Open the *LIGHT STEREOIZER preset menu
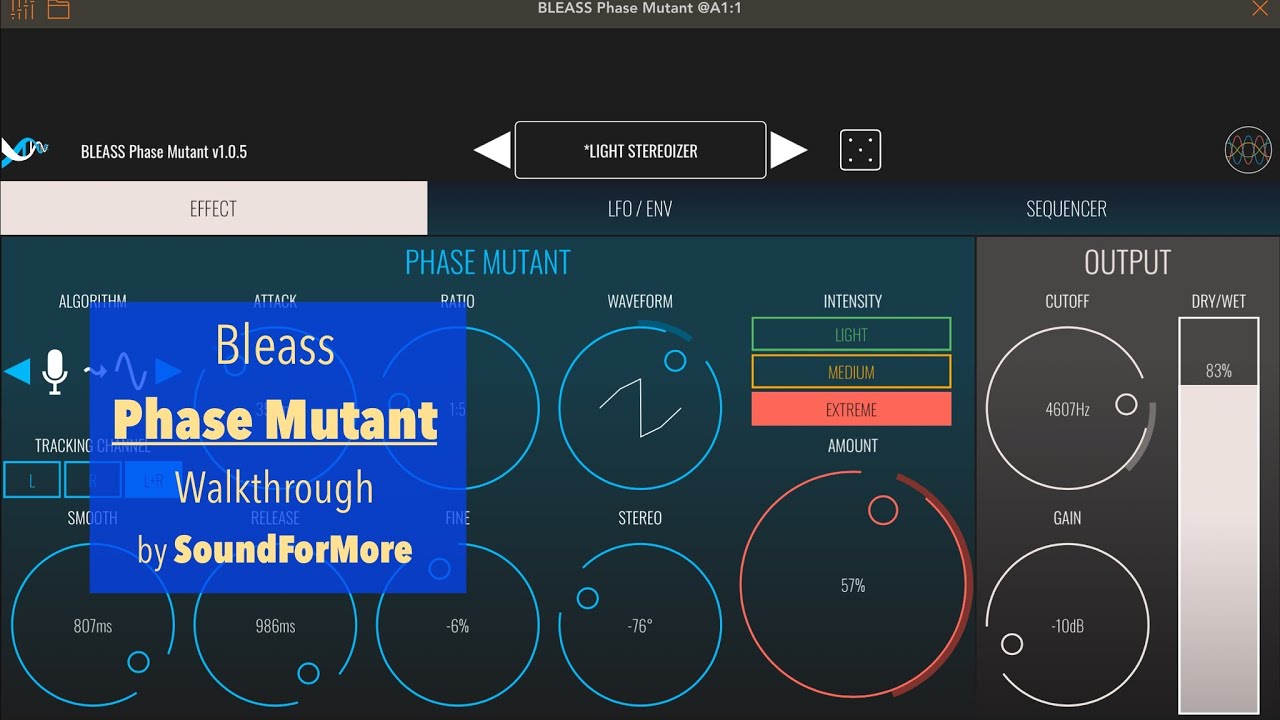This screenshot has width=1280, height=720. click(640, 150)
